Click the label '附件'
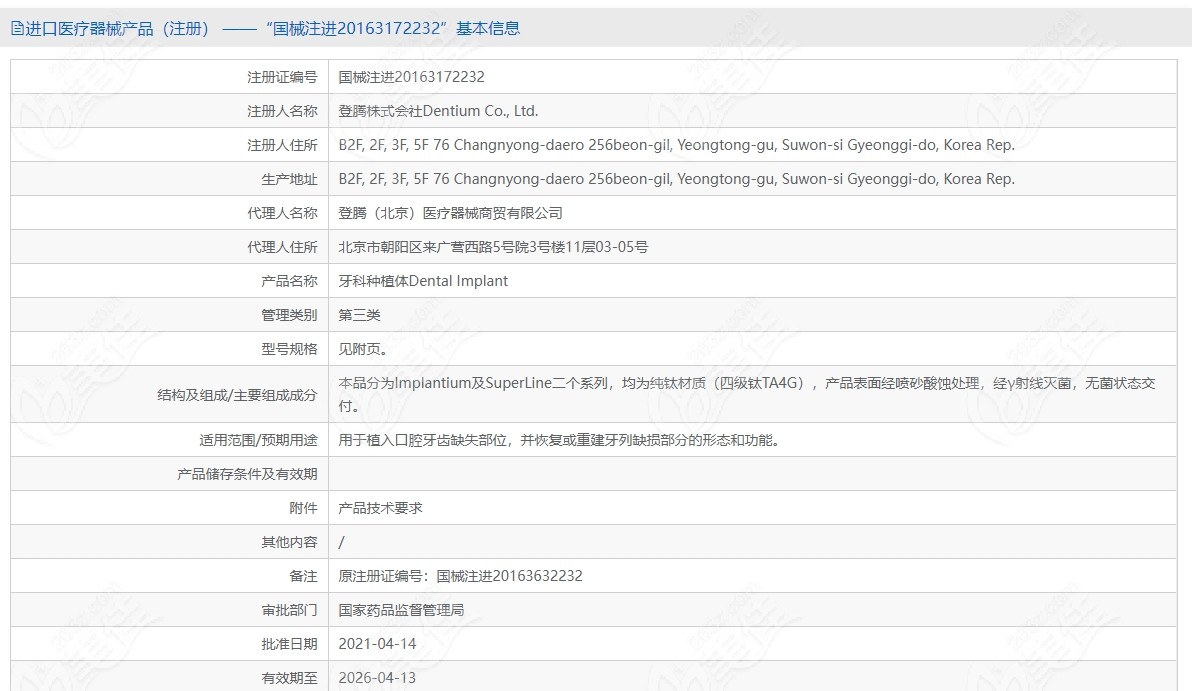 pos(303,508)
